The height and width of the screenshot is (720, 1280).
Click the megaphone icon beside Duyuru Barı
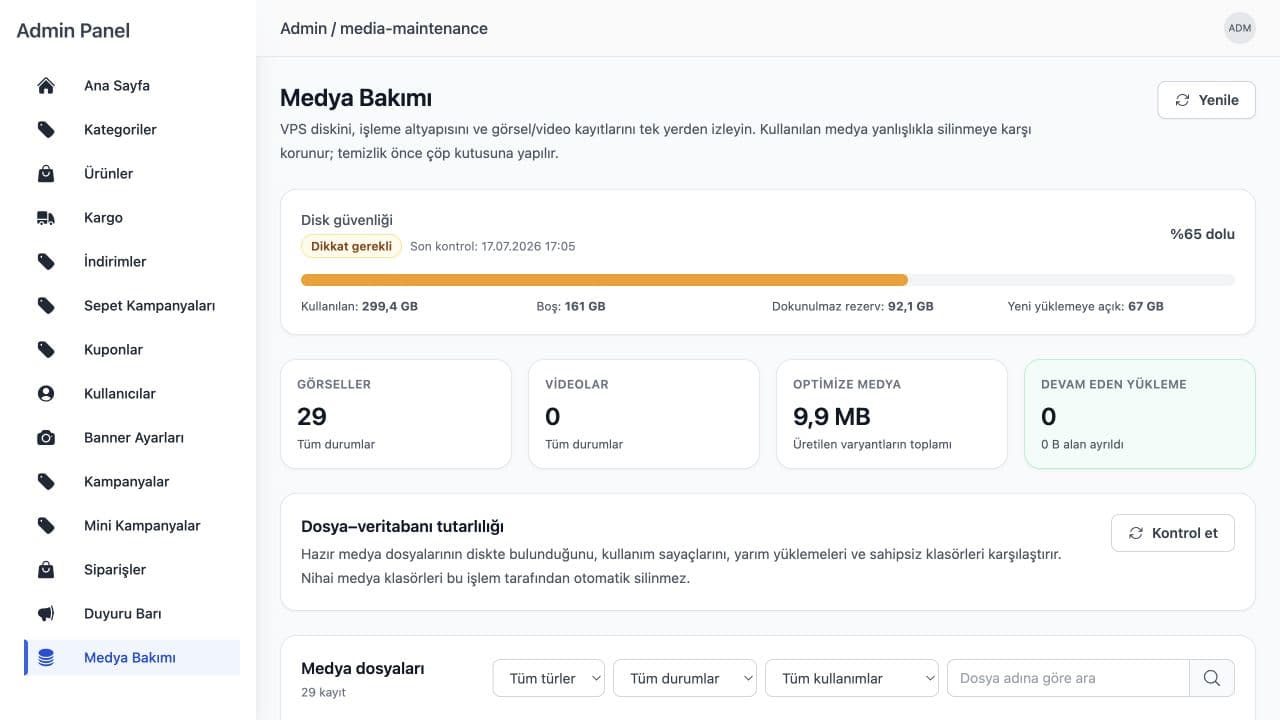pyautogui.click(x=46, y=614)
